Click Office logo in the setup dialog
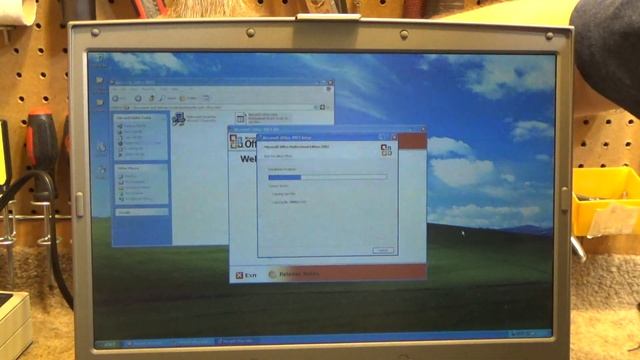 coord(386,150)
